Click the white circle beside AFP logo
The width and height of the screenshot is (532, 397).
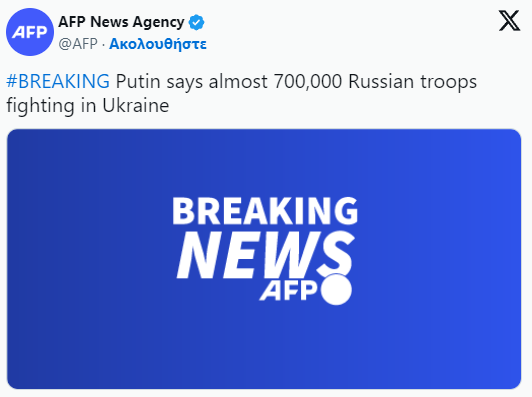point(336,289)
